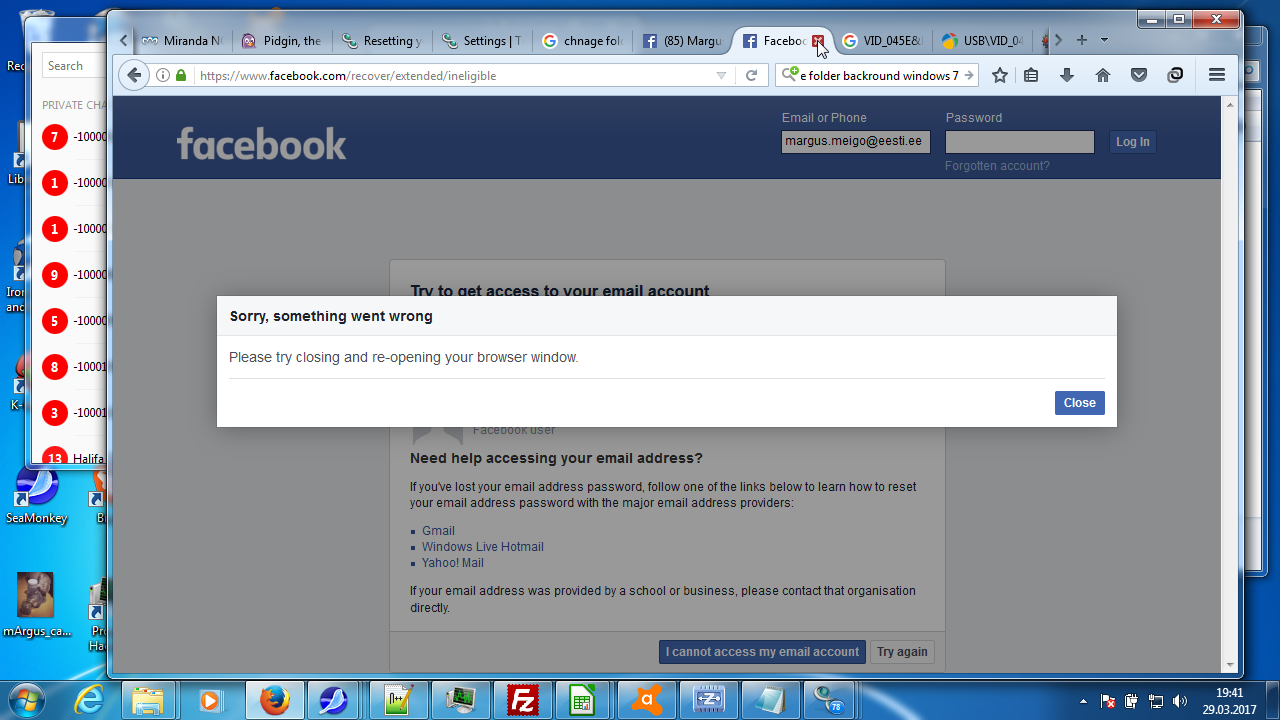Switch to the VID_045E Google tab
Screen dimensions: 1280x720
point(883,41)
